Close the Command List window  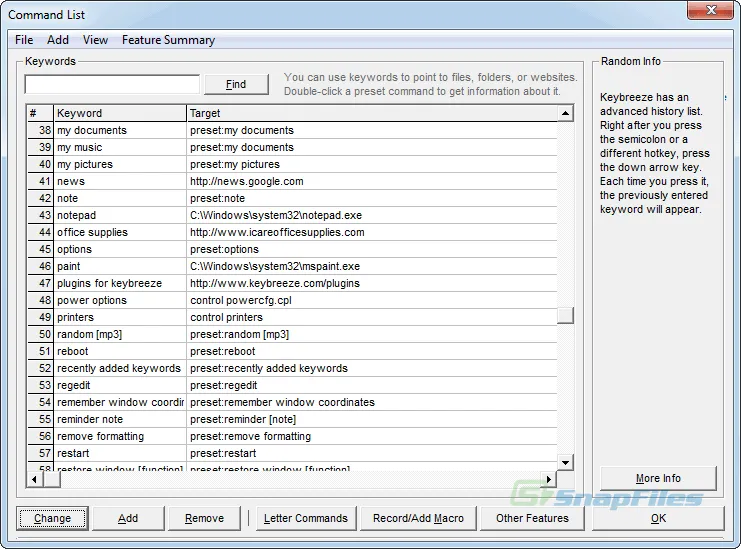click(x=710, y=10)
